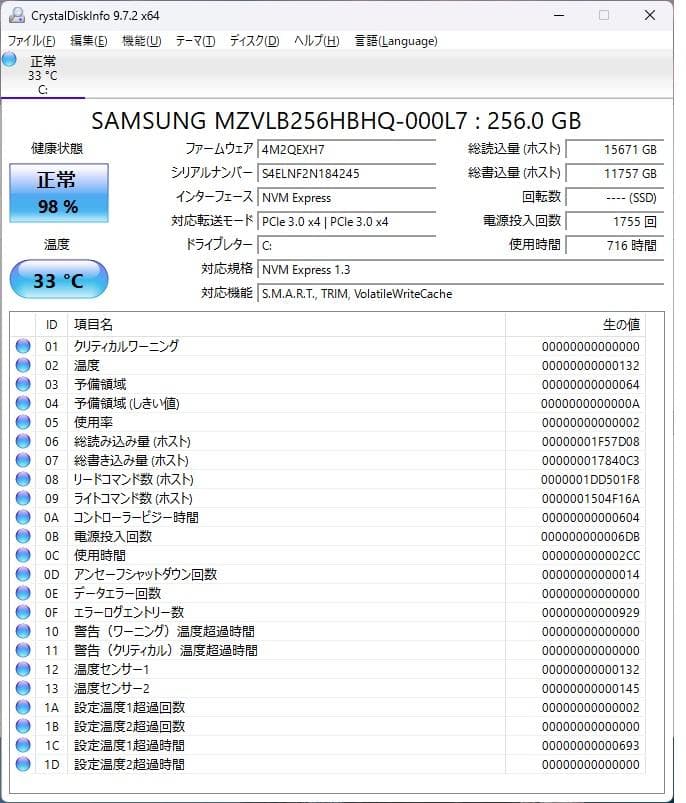Click raw value 0000001504F16A
Viewport: 686px width, 803px height.
(x=590, y=498)
